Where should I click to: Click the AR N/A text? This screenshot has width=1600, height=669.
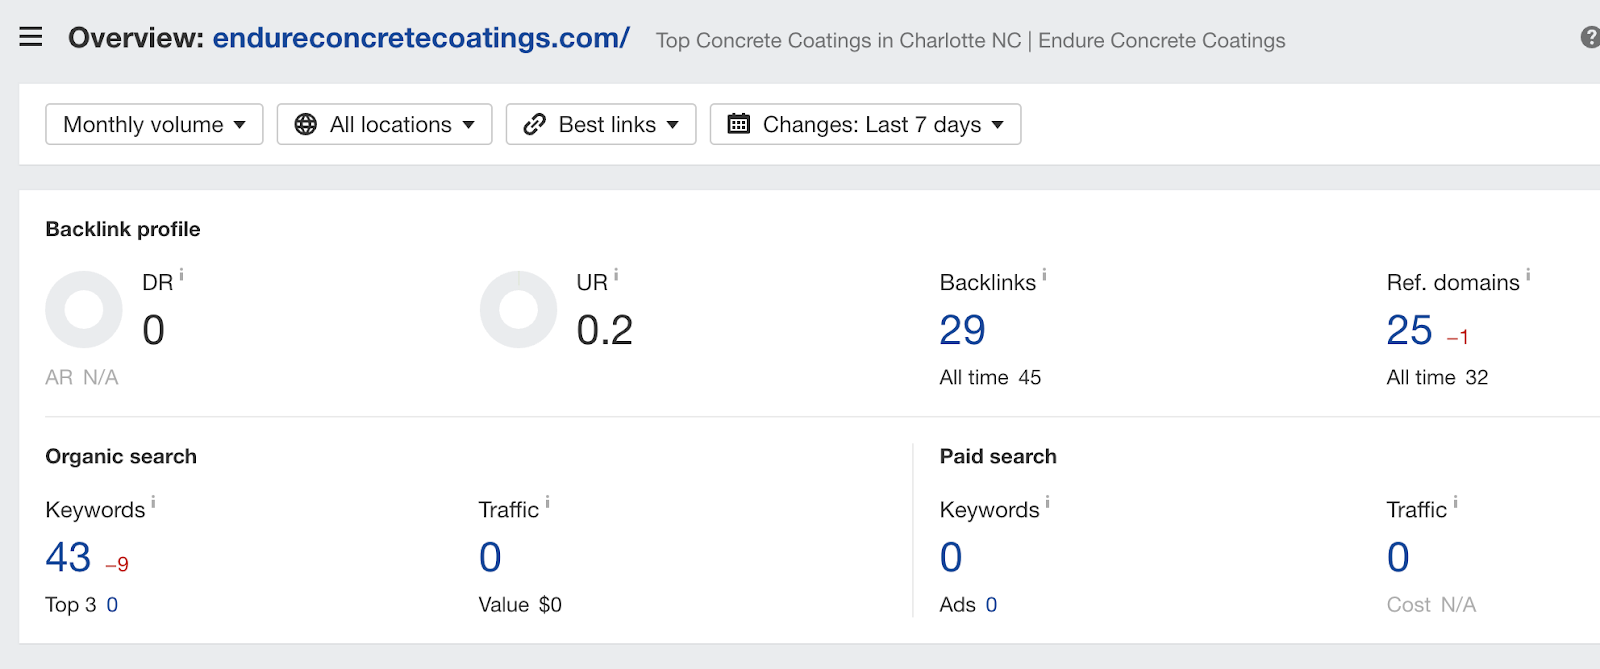(x=82, y=378)
